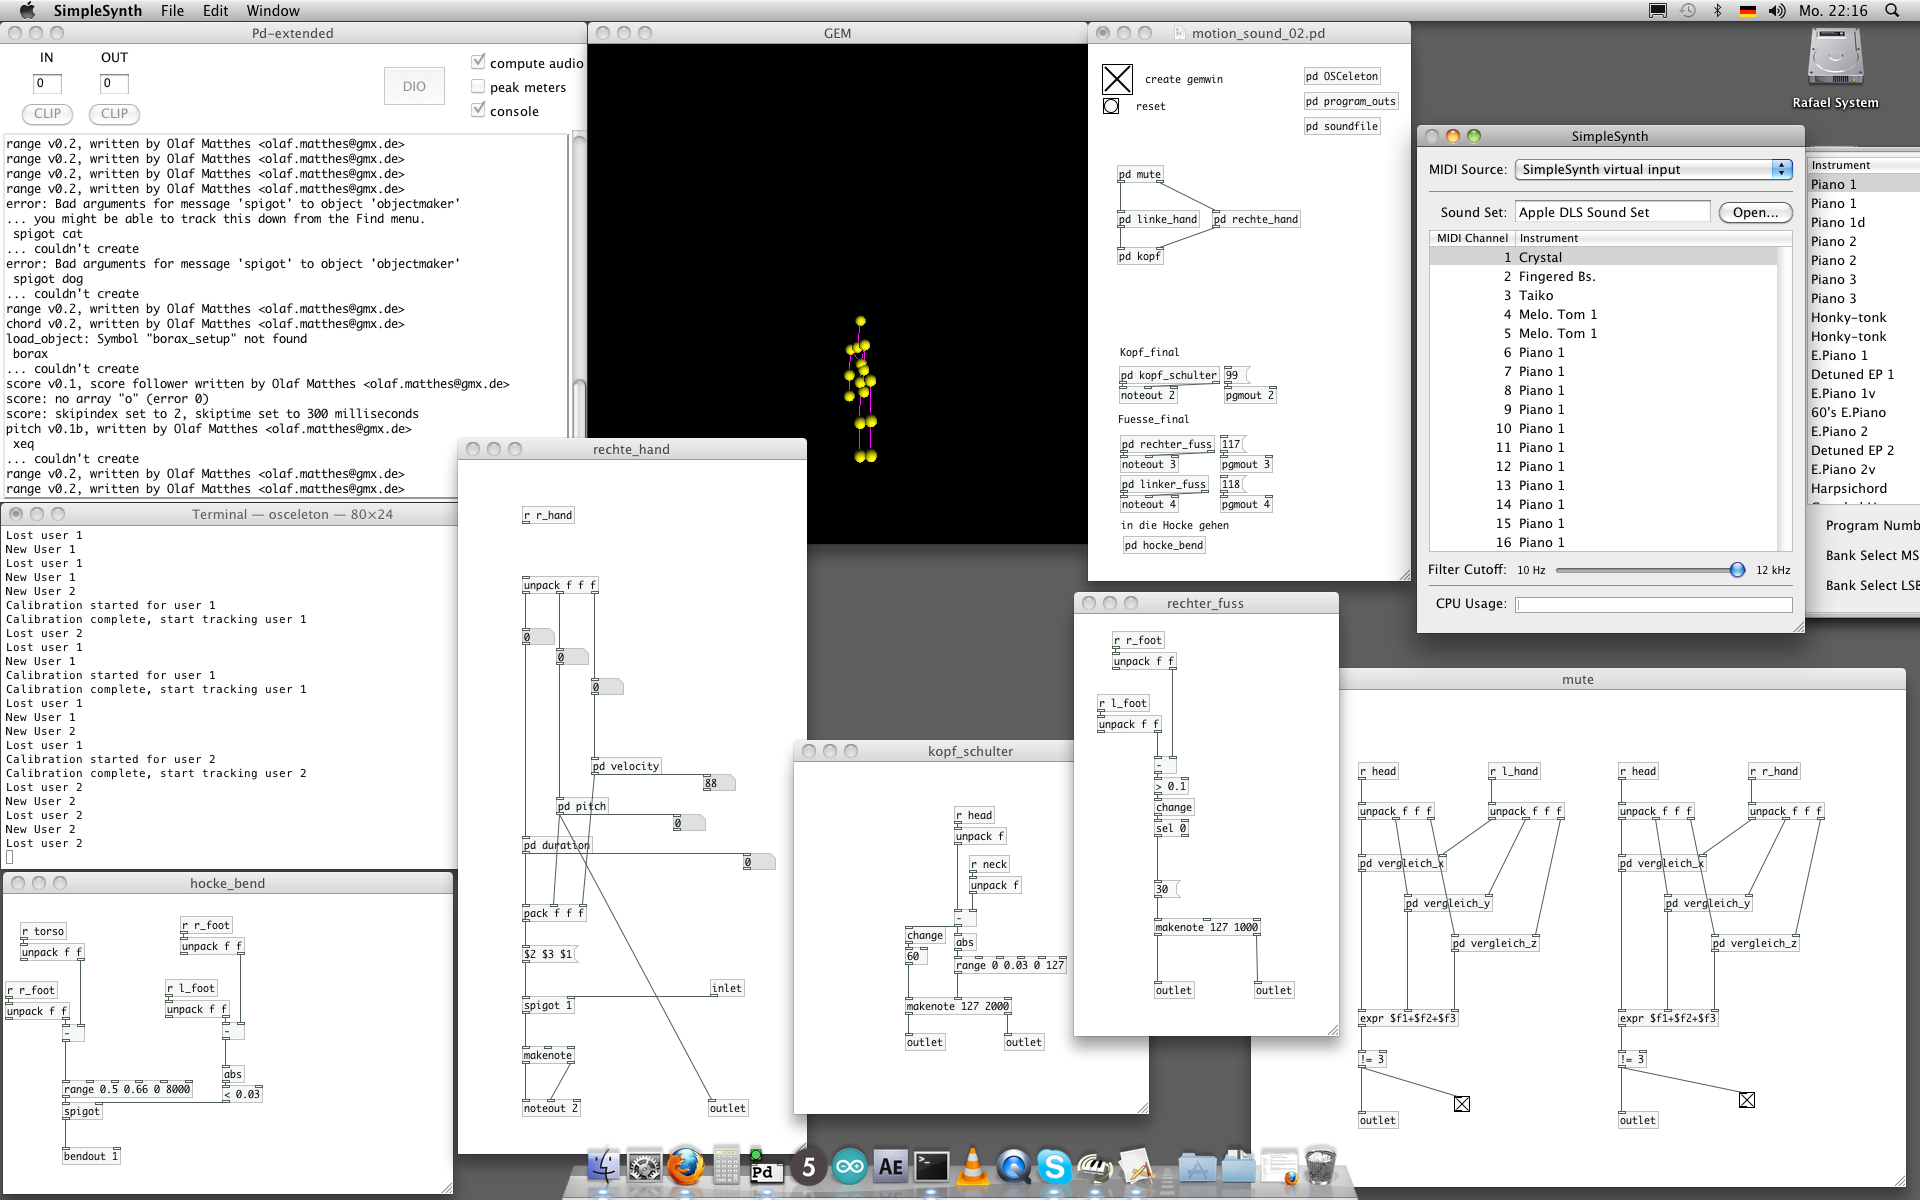1920x1200 pixels.
Task: Click the IN CLIP button
Action: [x=47, y=113]
